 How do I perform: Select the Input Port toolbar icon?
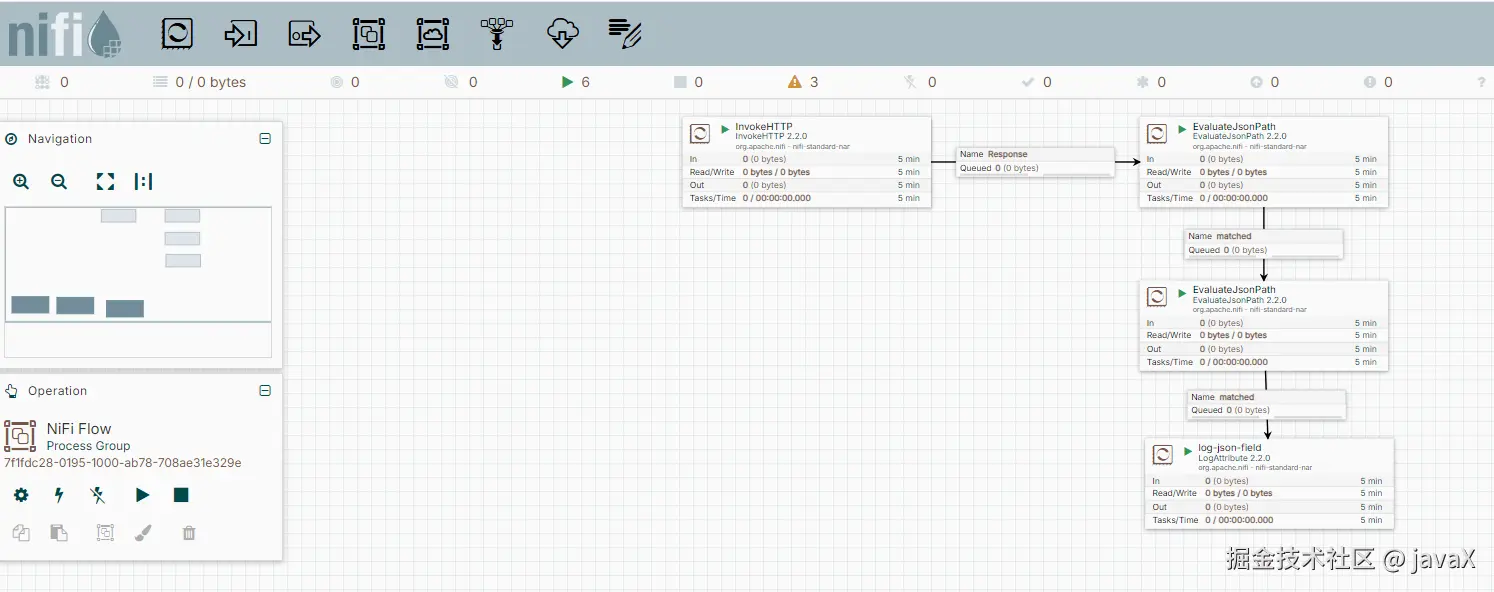(x=241, y=34)
